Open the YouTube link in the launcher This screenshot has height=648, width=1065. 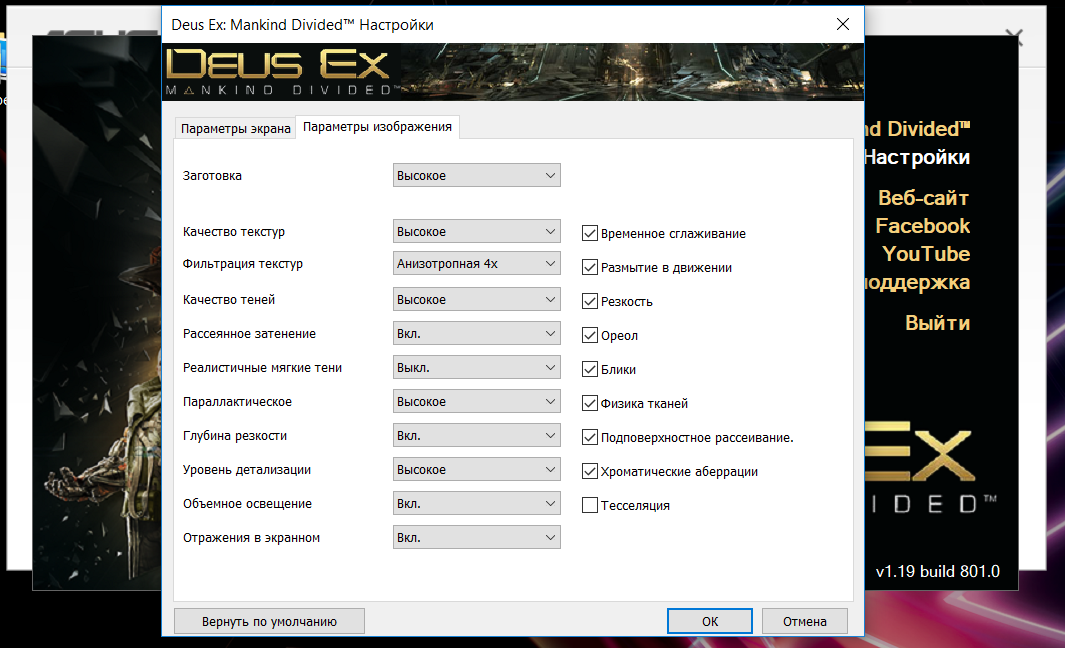pyautogui.click(x=926, y=253)
